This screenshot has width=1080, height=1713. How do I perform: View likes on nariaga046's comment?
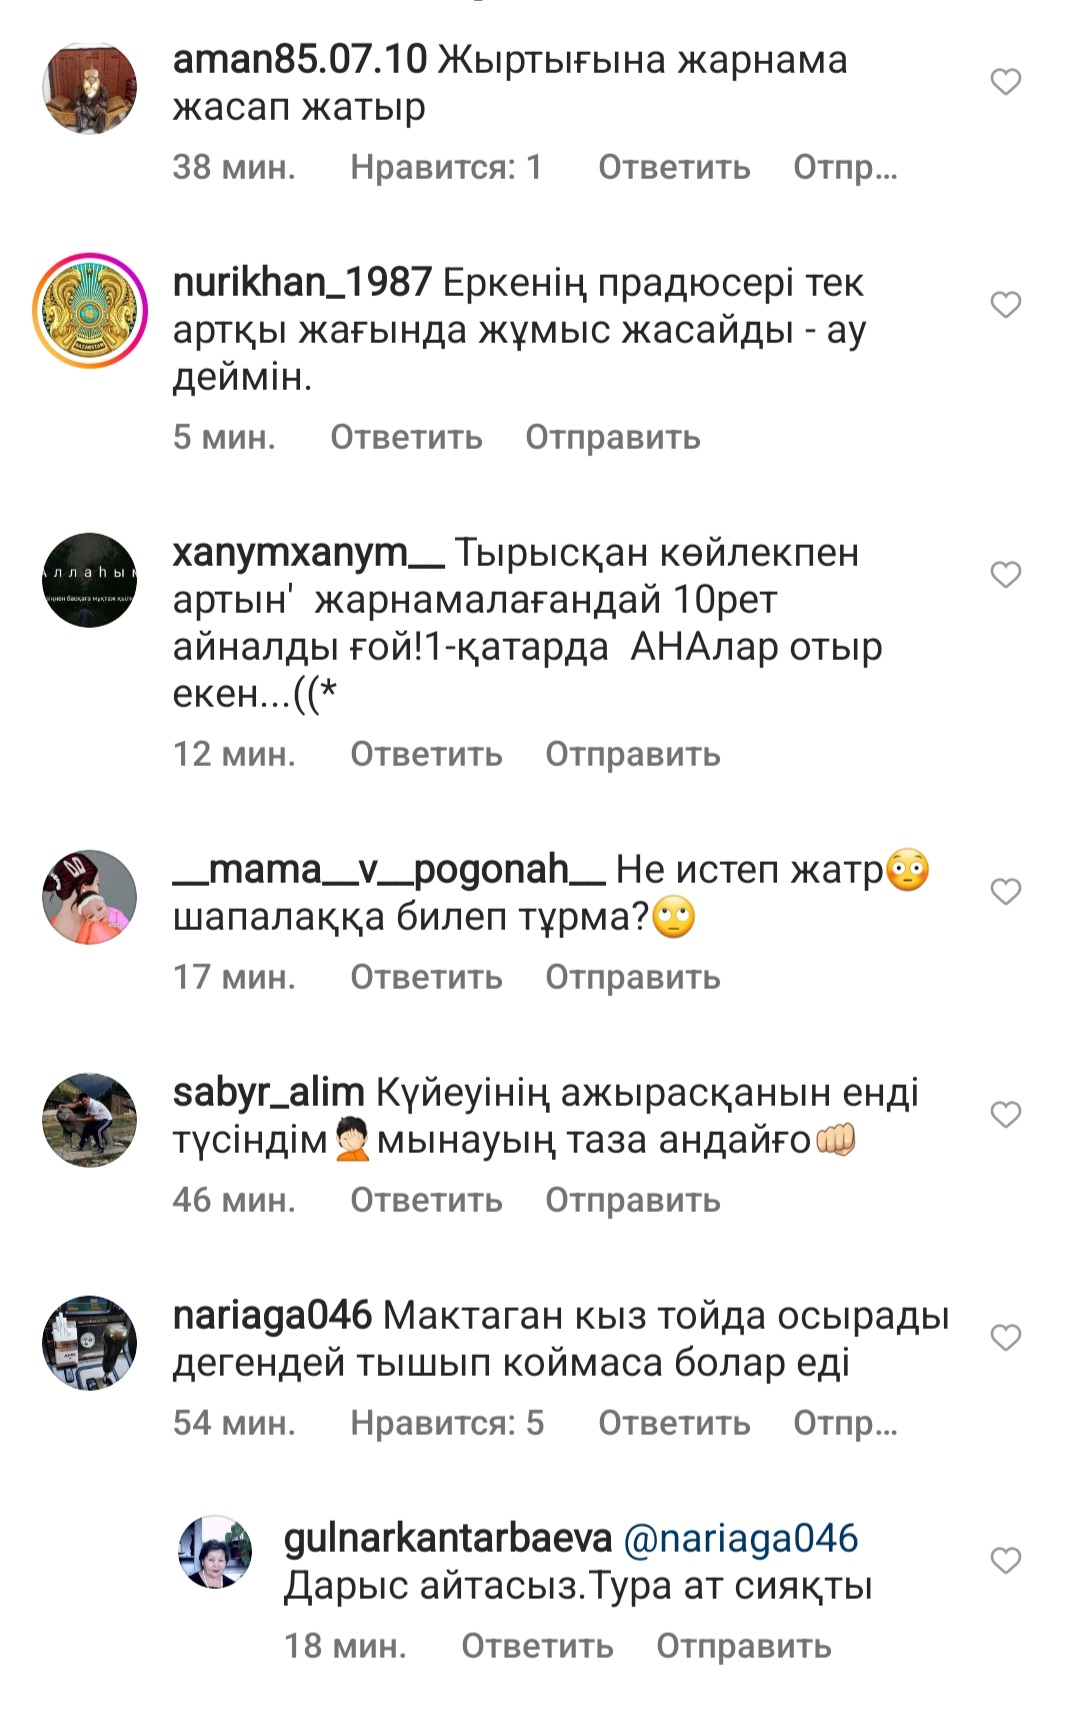tap(447, 1423)
